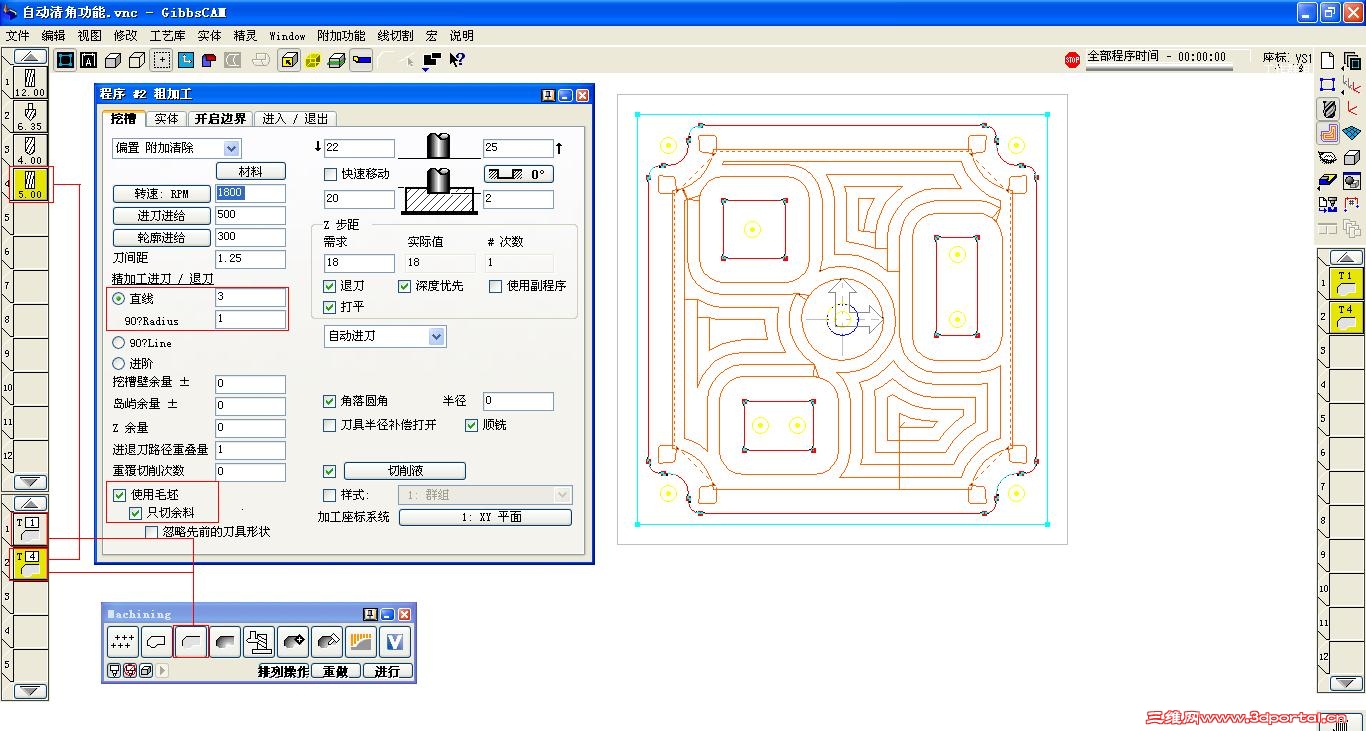Toggle the 使用毛坯 checkbox

pos(120,495)
